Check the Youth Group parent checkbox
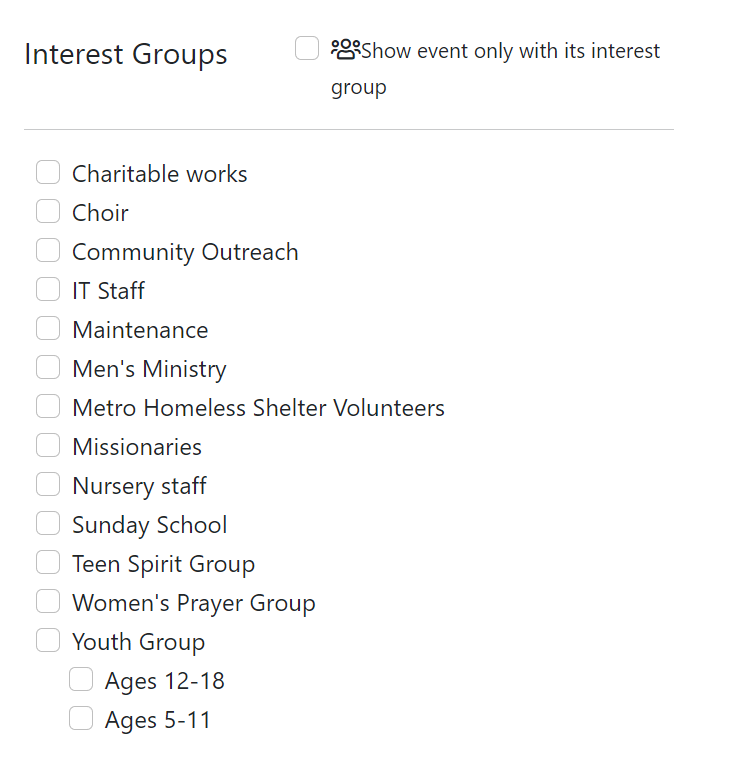This screenshot has height=765, width=751. click(48, 641)
